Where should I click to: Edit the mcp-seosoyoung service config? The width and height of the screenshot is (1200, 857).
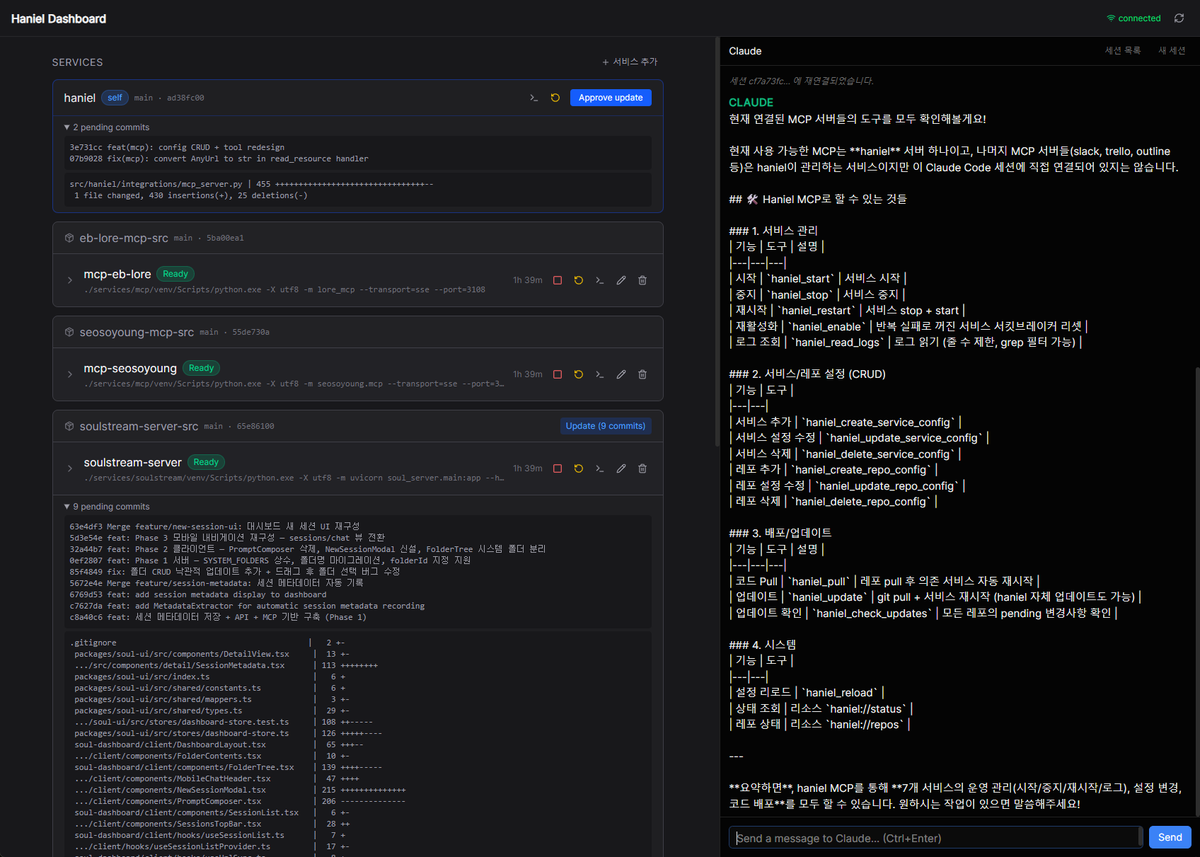click(621, 374)
